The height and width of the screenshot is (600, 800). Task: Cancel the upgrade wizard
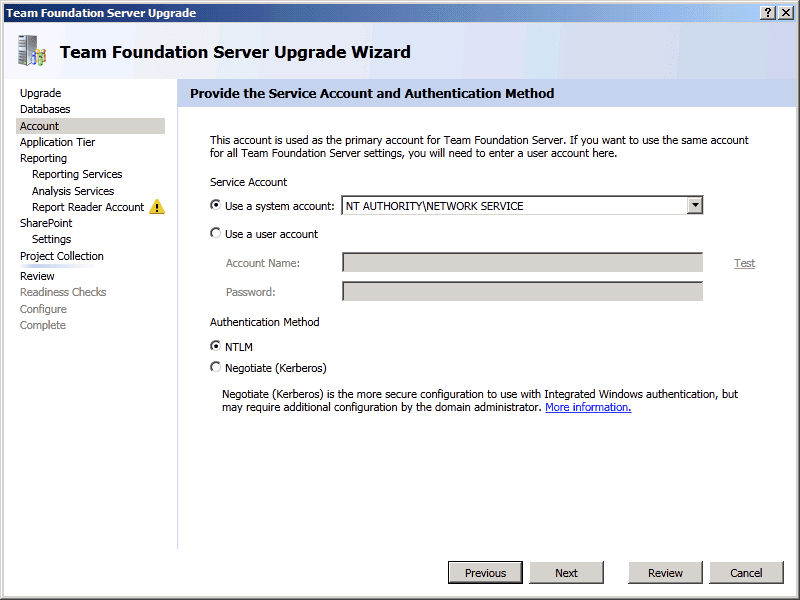pyautogui.click(x=746, y=573)
